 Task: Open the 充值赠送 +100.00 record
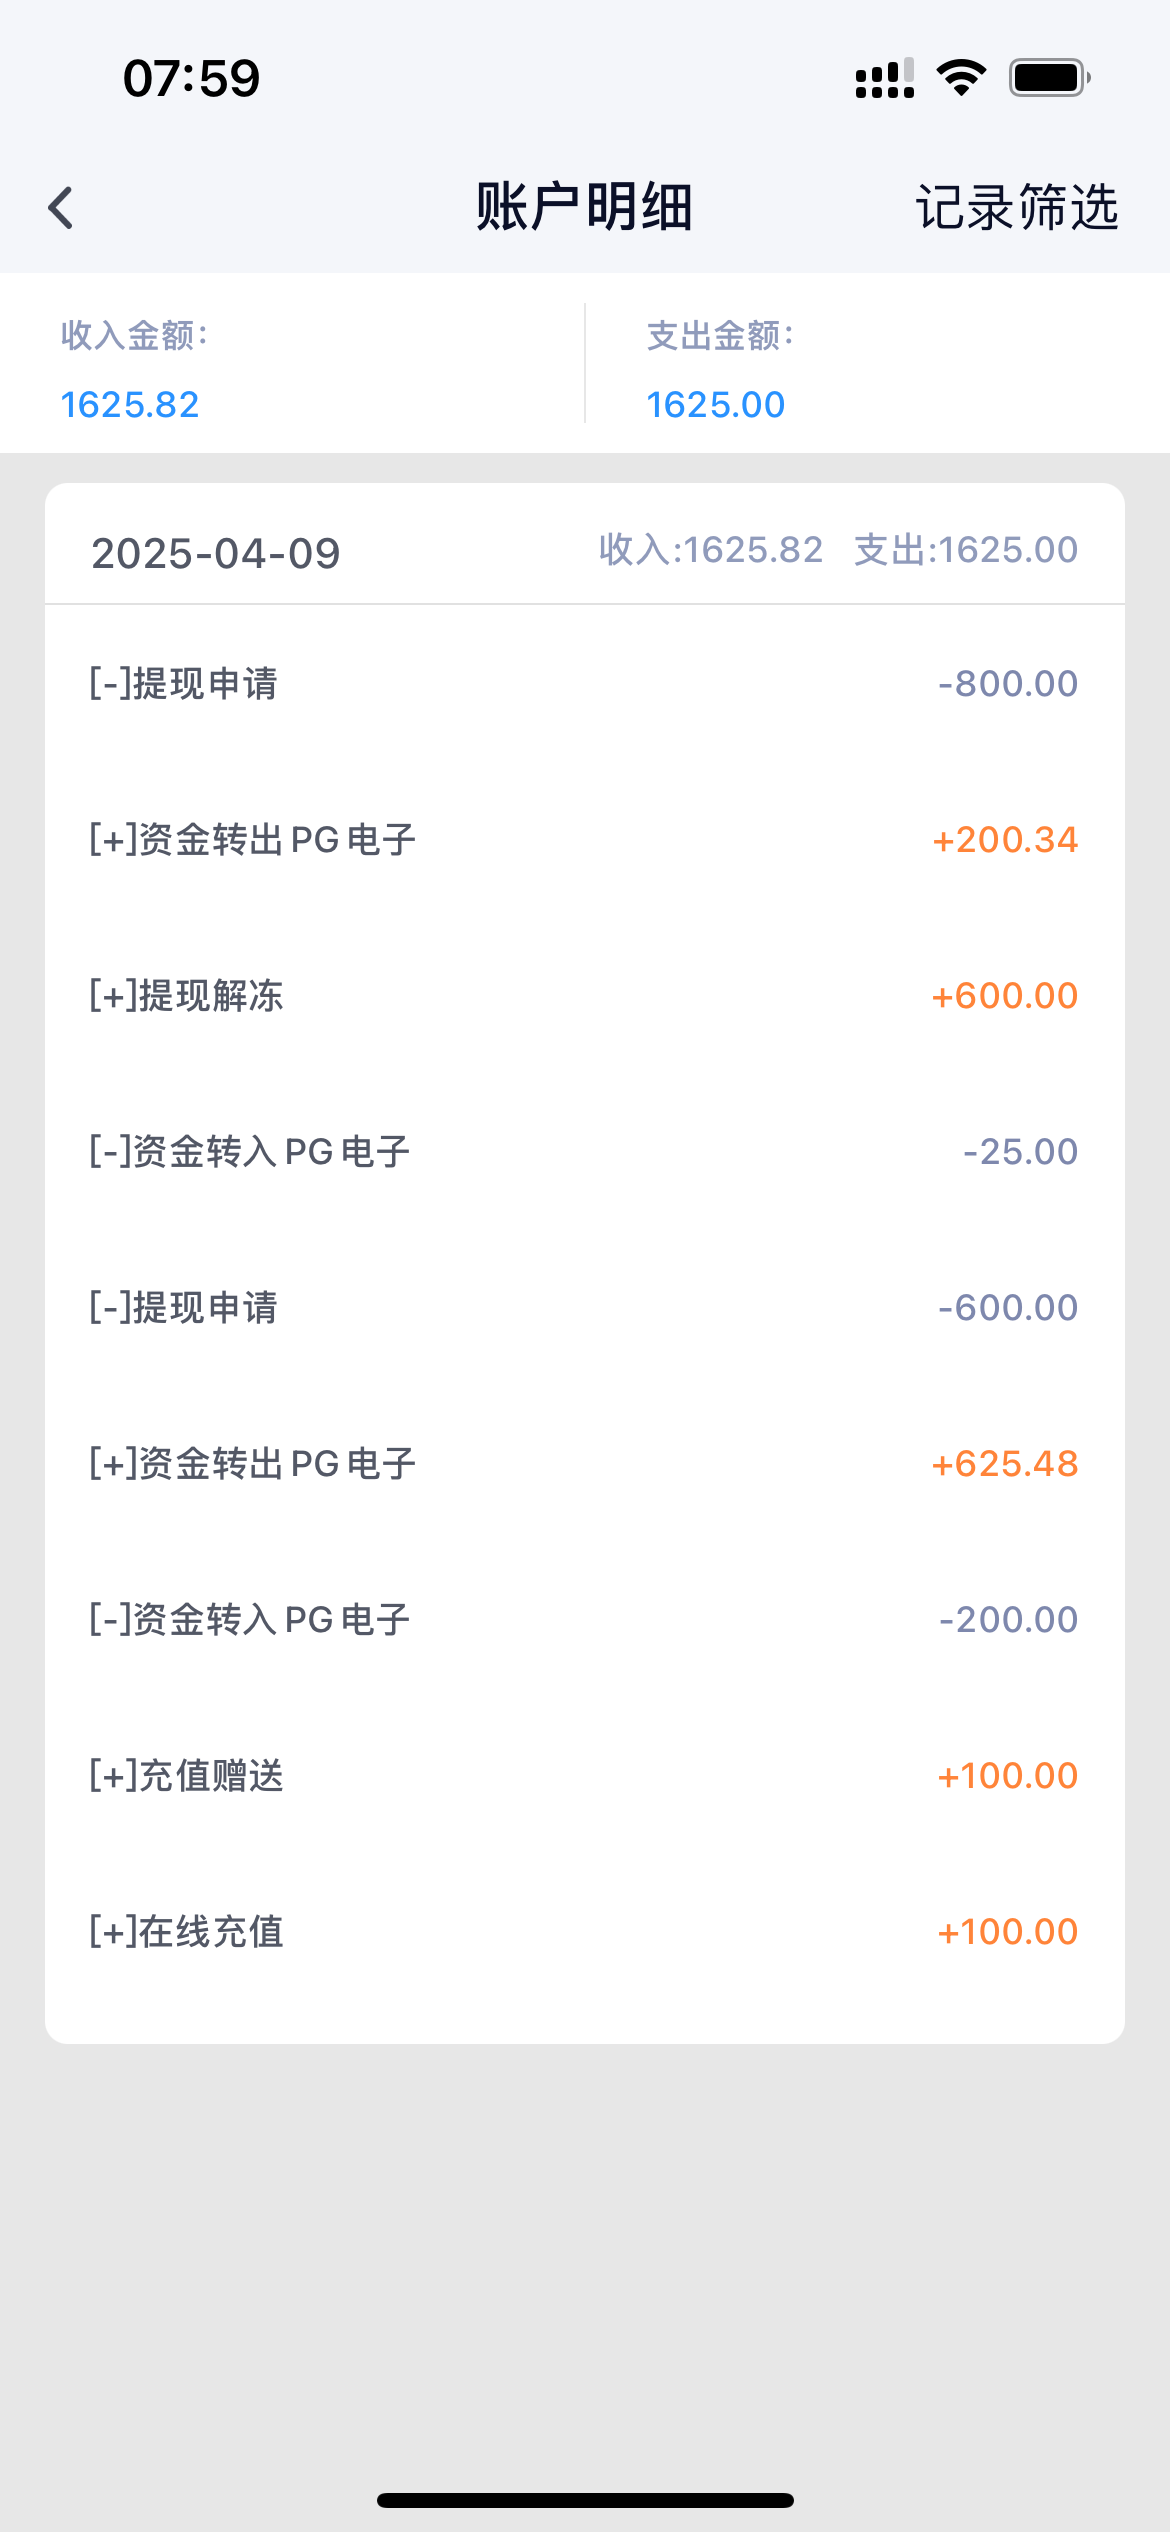tap(584, 1776)
